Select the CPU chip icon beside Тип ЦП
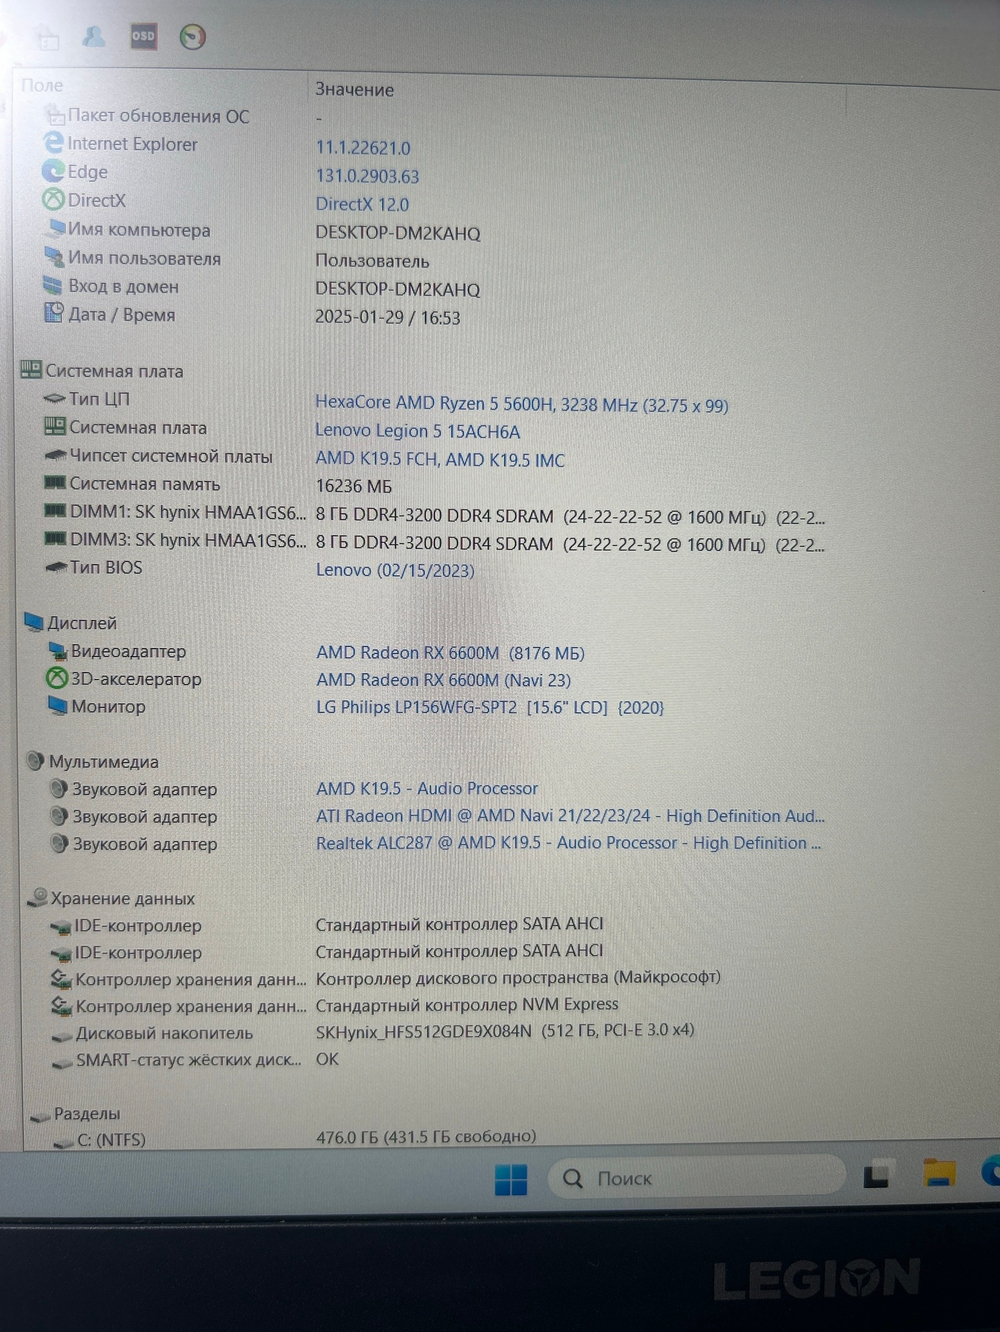This screenshot has width=1000, height=1332. [55, 398]
